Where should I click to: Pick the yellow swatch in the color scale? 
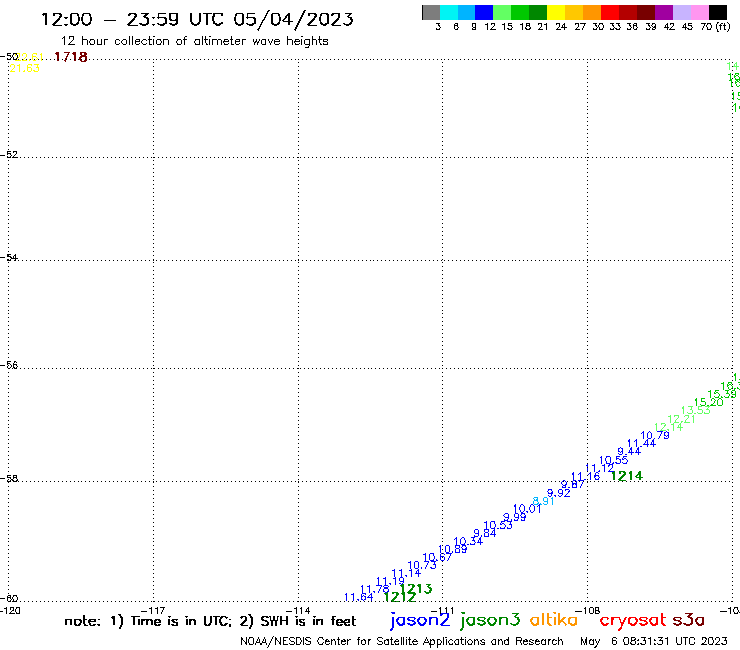(x=556, y=12)
